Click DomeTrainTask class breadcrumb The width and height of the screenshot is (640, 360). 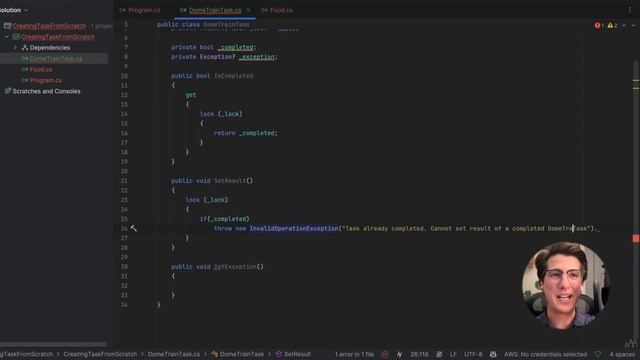coord(238,354)
